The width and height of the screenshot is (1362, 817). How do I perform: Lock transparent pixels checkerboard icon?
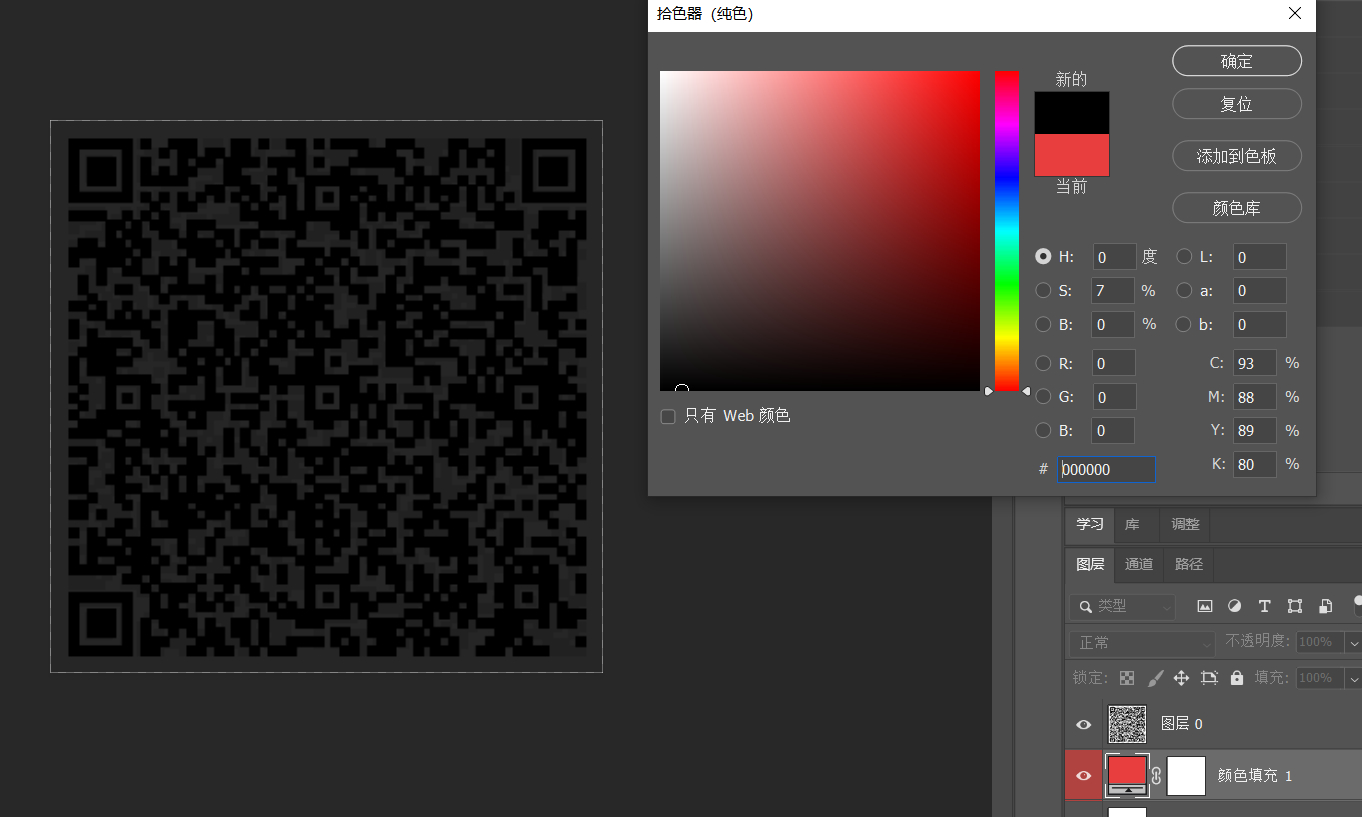pyautogui.click(x=1127, y=678)
